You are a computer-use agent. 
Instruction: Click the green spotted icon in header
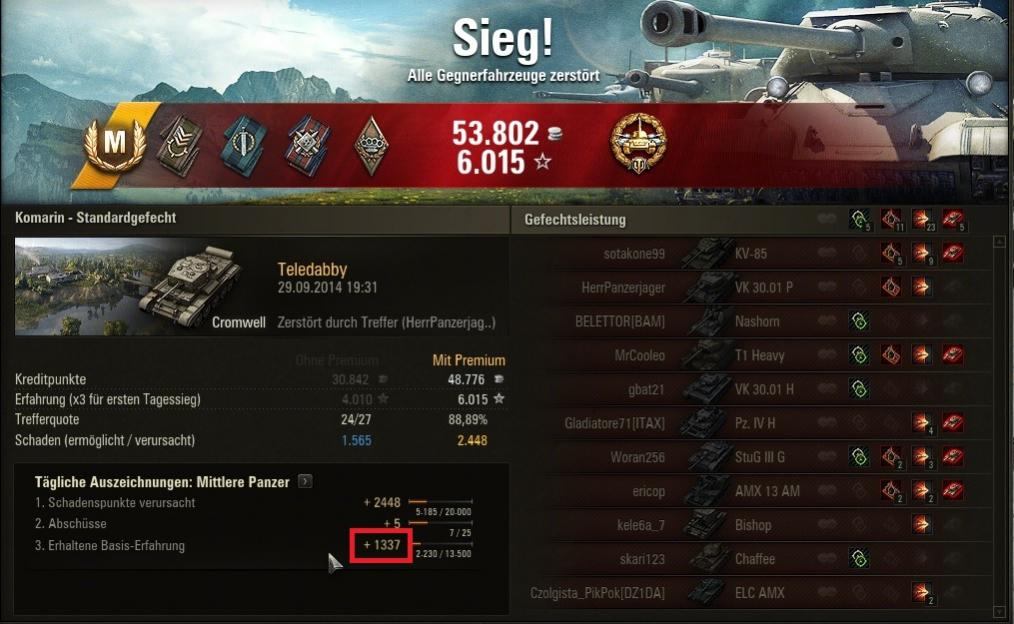(x=859, y=221)
